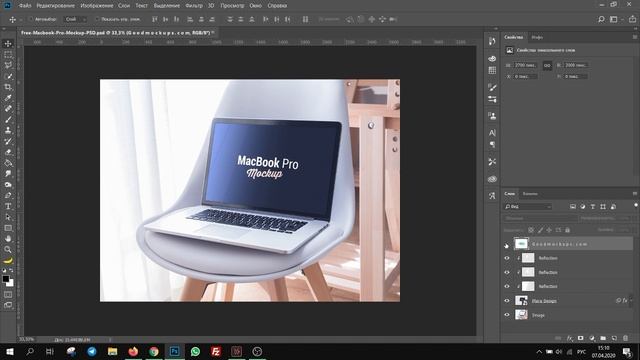Select the Pen tool
Screen dimensions: 640x360
click(8, 196)
